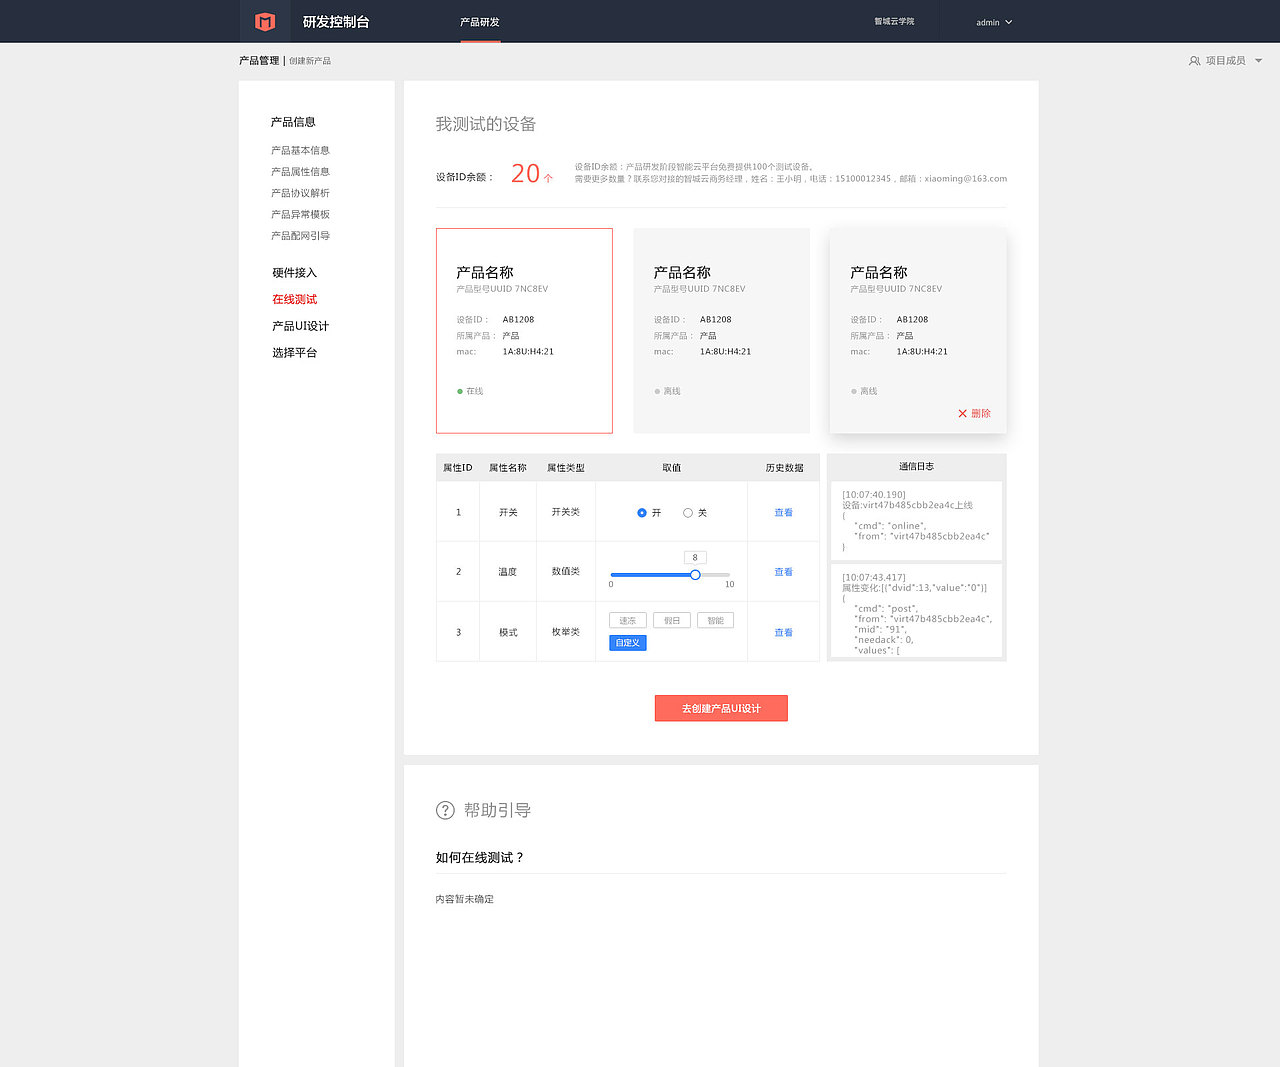1280x1067 pixels.
Task: Click the help question mark icon
Action: click(x=445, y=810)
